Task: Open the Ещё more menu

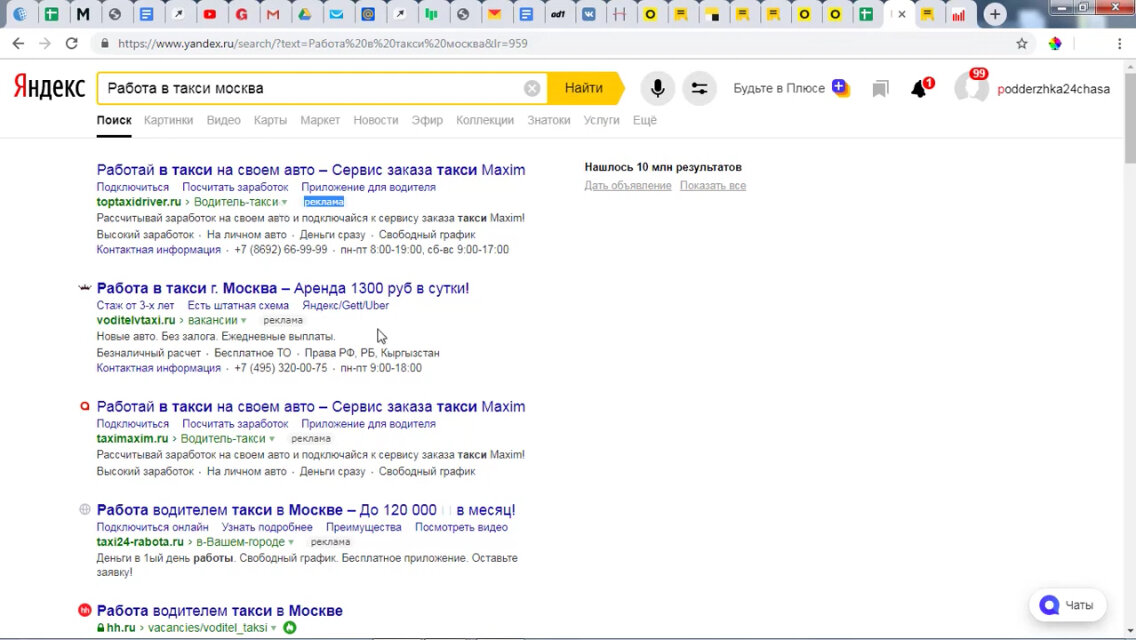Action: (645, 120)
